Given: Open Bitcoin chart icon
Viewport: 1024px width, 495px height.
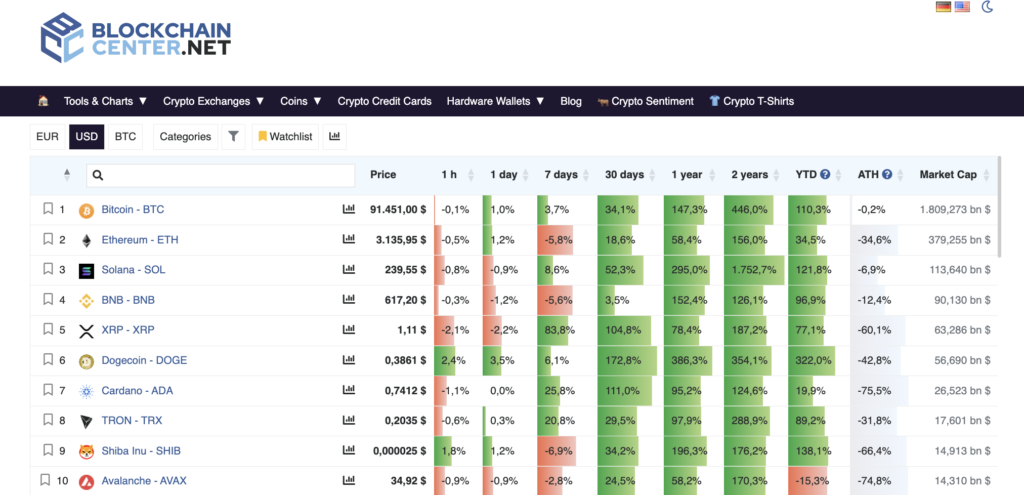Looking at the screenshot, I should tap(349, 209).
